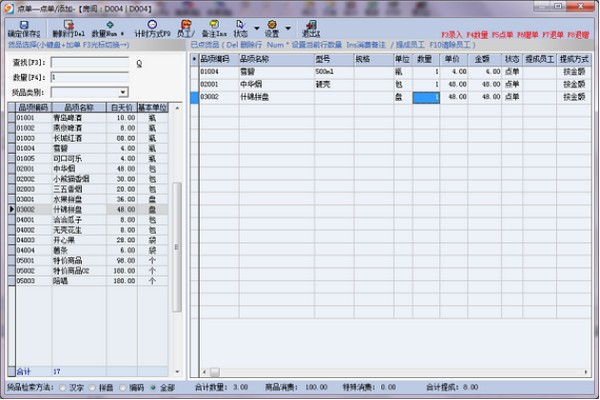
Task: Click the 备注 Ins remark icon
Action: pos(215,24)
